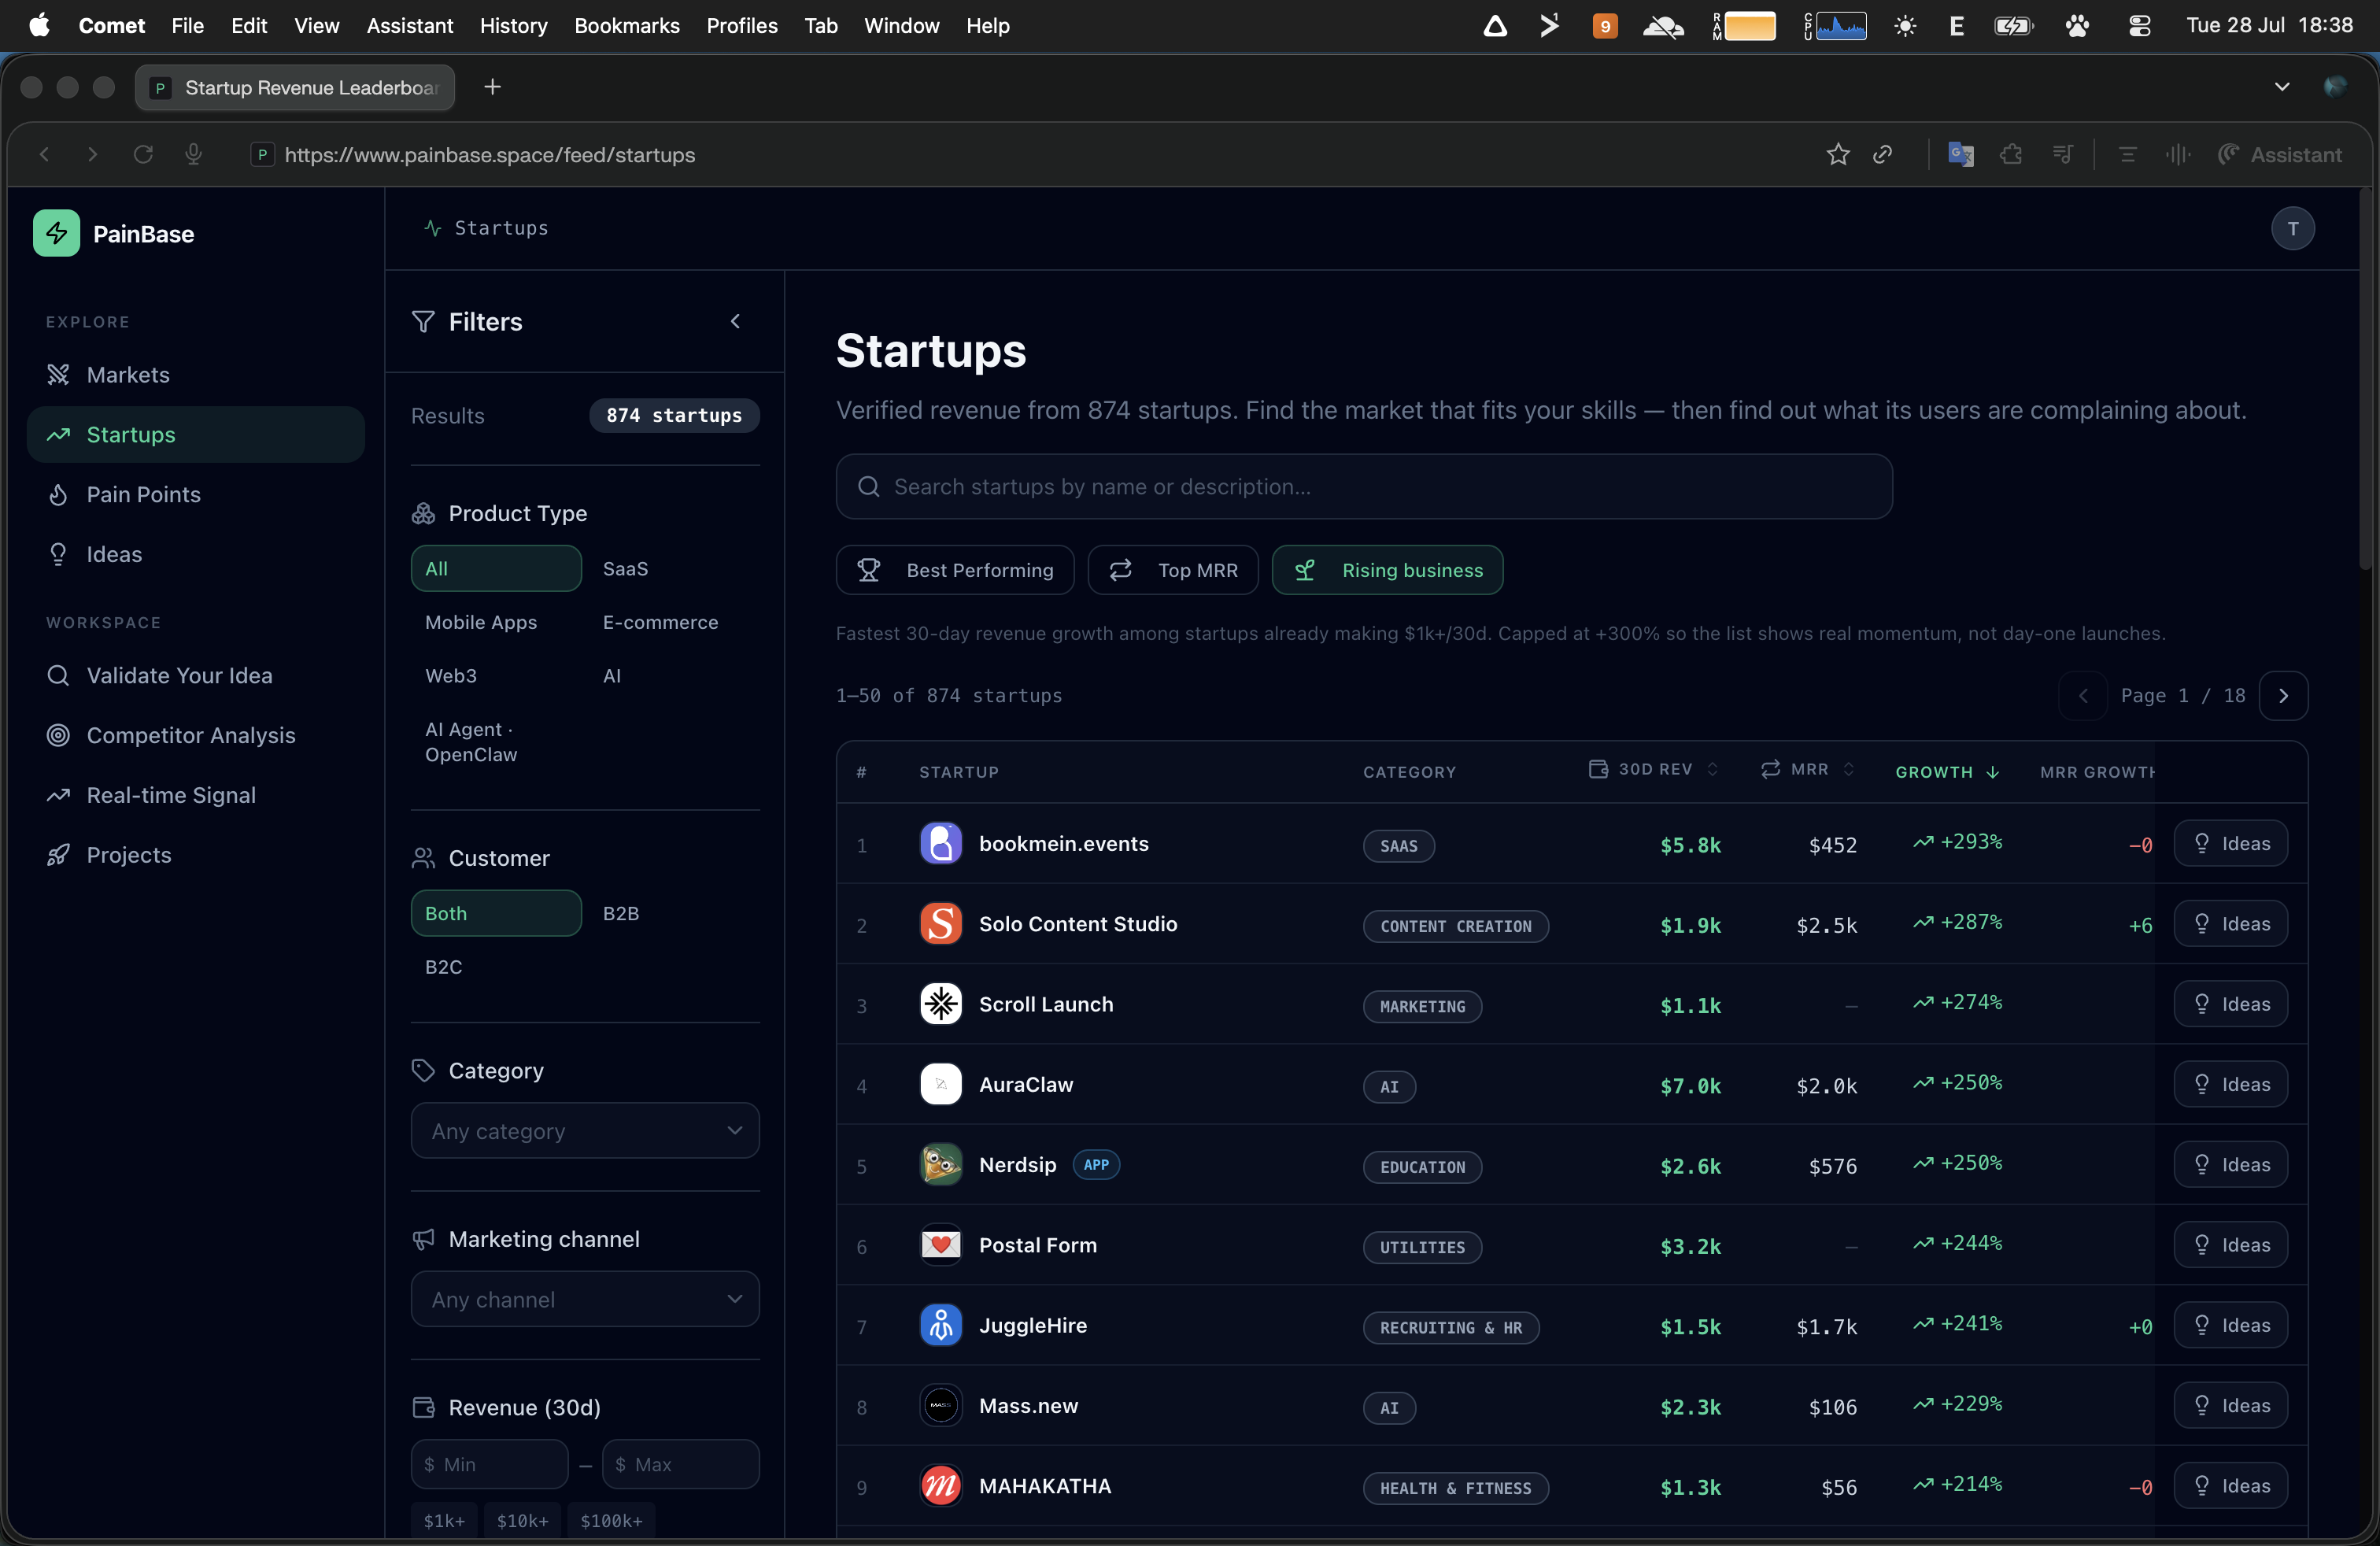Open the Projects sidebar item
Image resolution: width=2380 pixels, height=1546 pixels.
click(195, 855)
